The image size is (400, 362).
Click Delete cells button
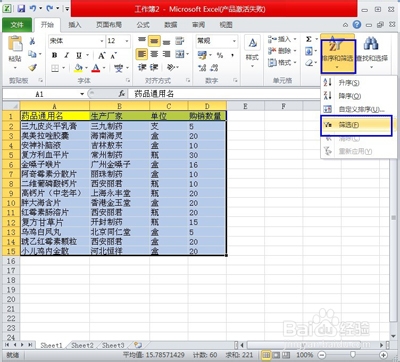point(282,51)
